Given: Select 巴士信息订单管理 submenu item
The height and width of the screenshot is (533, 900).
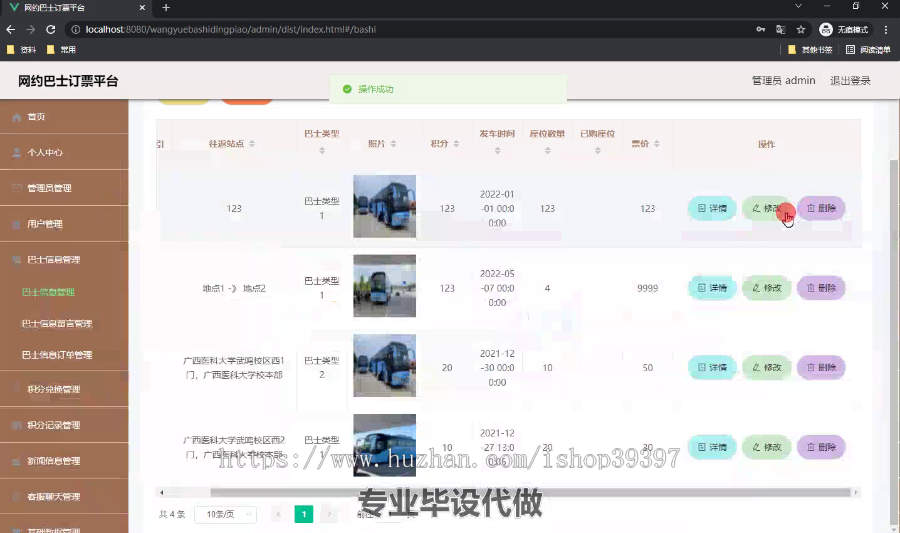Looking at the screenshot, I should pyautogui.click(x=57, y=355).
